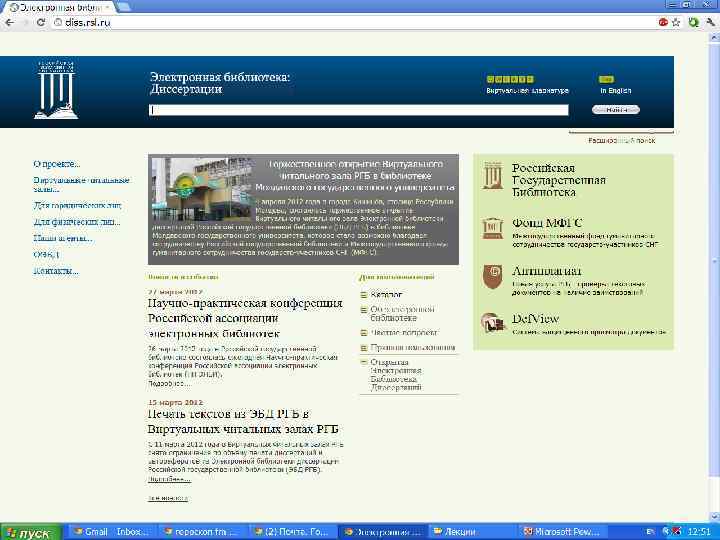The image size is (720, 540).
Task: Select the Электронная библиотека browser tab
Action: point(59,7)
